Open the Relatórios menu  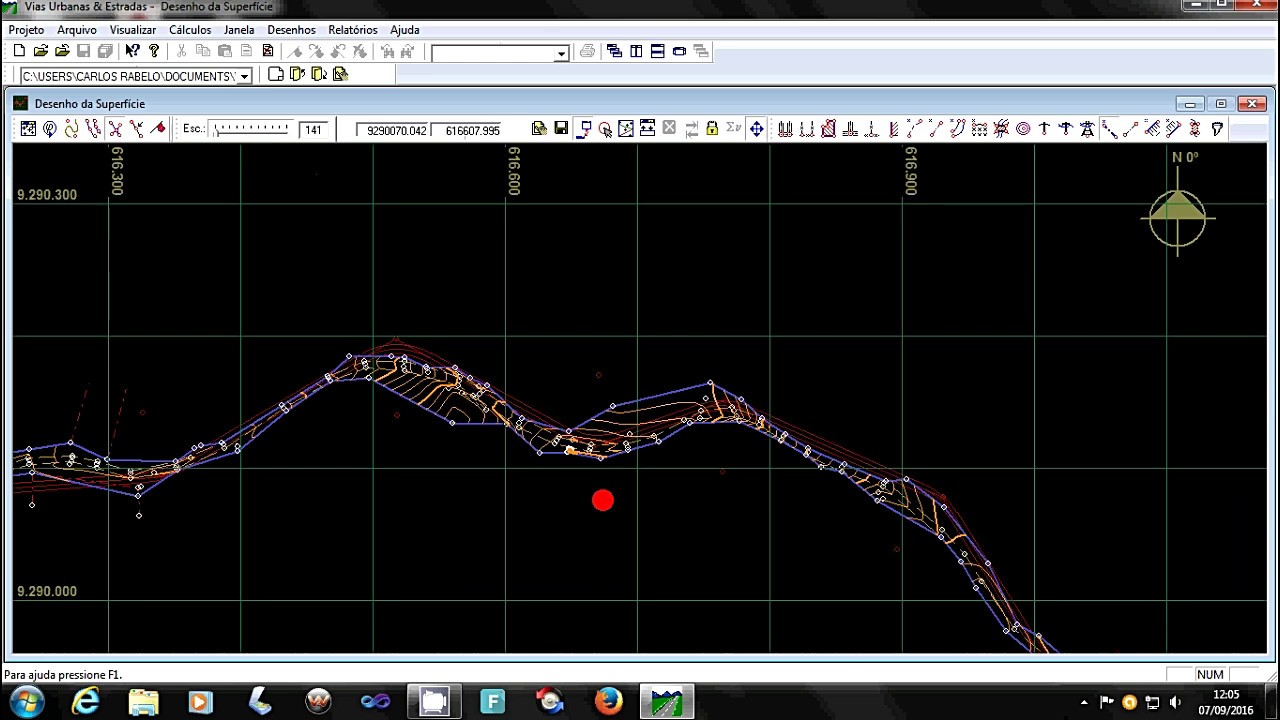coord(353,30)
